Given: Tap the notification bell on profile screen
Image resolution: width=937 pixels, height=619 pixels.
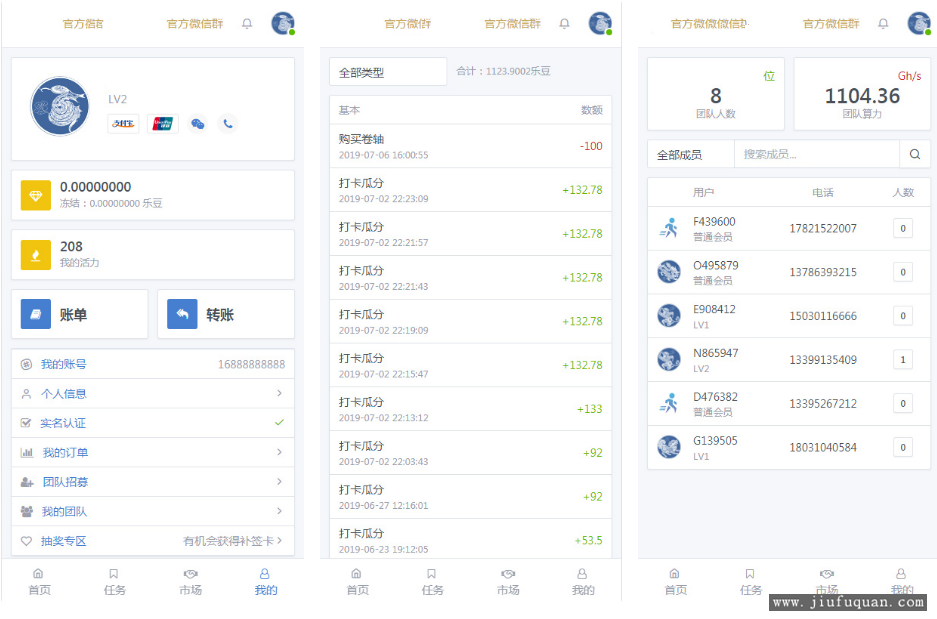Looking at the screenshot, I should click(x=247, y=24).
